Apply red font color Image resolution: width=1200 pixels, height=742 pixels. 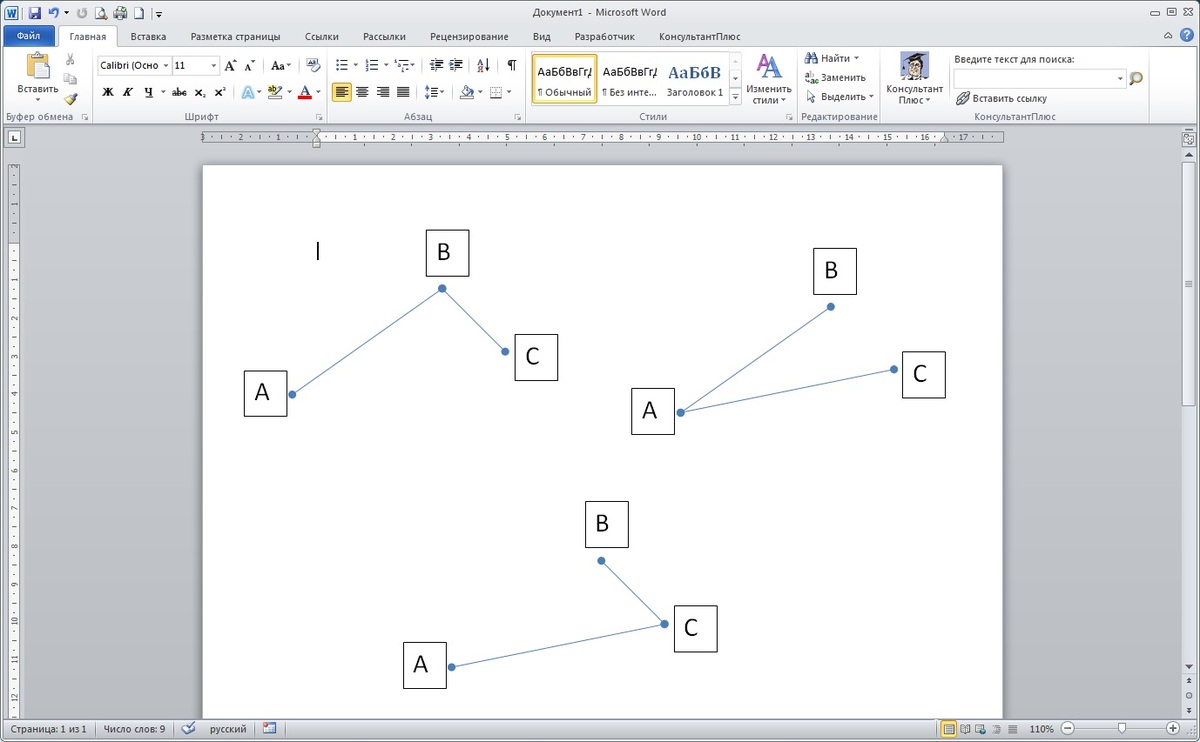tap(305, 92)
